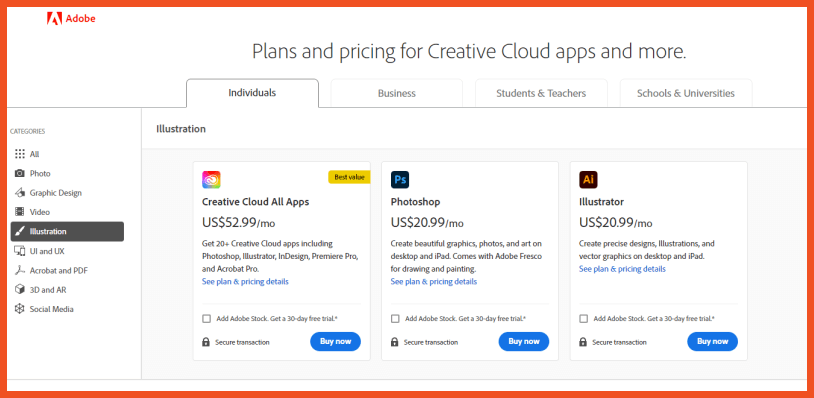Switch to the Schools & Universities tab
Image resolution: width=814 pixels, height=398 pixels.
686,93
